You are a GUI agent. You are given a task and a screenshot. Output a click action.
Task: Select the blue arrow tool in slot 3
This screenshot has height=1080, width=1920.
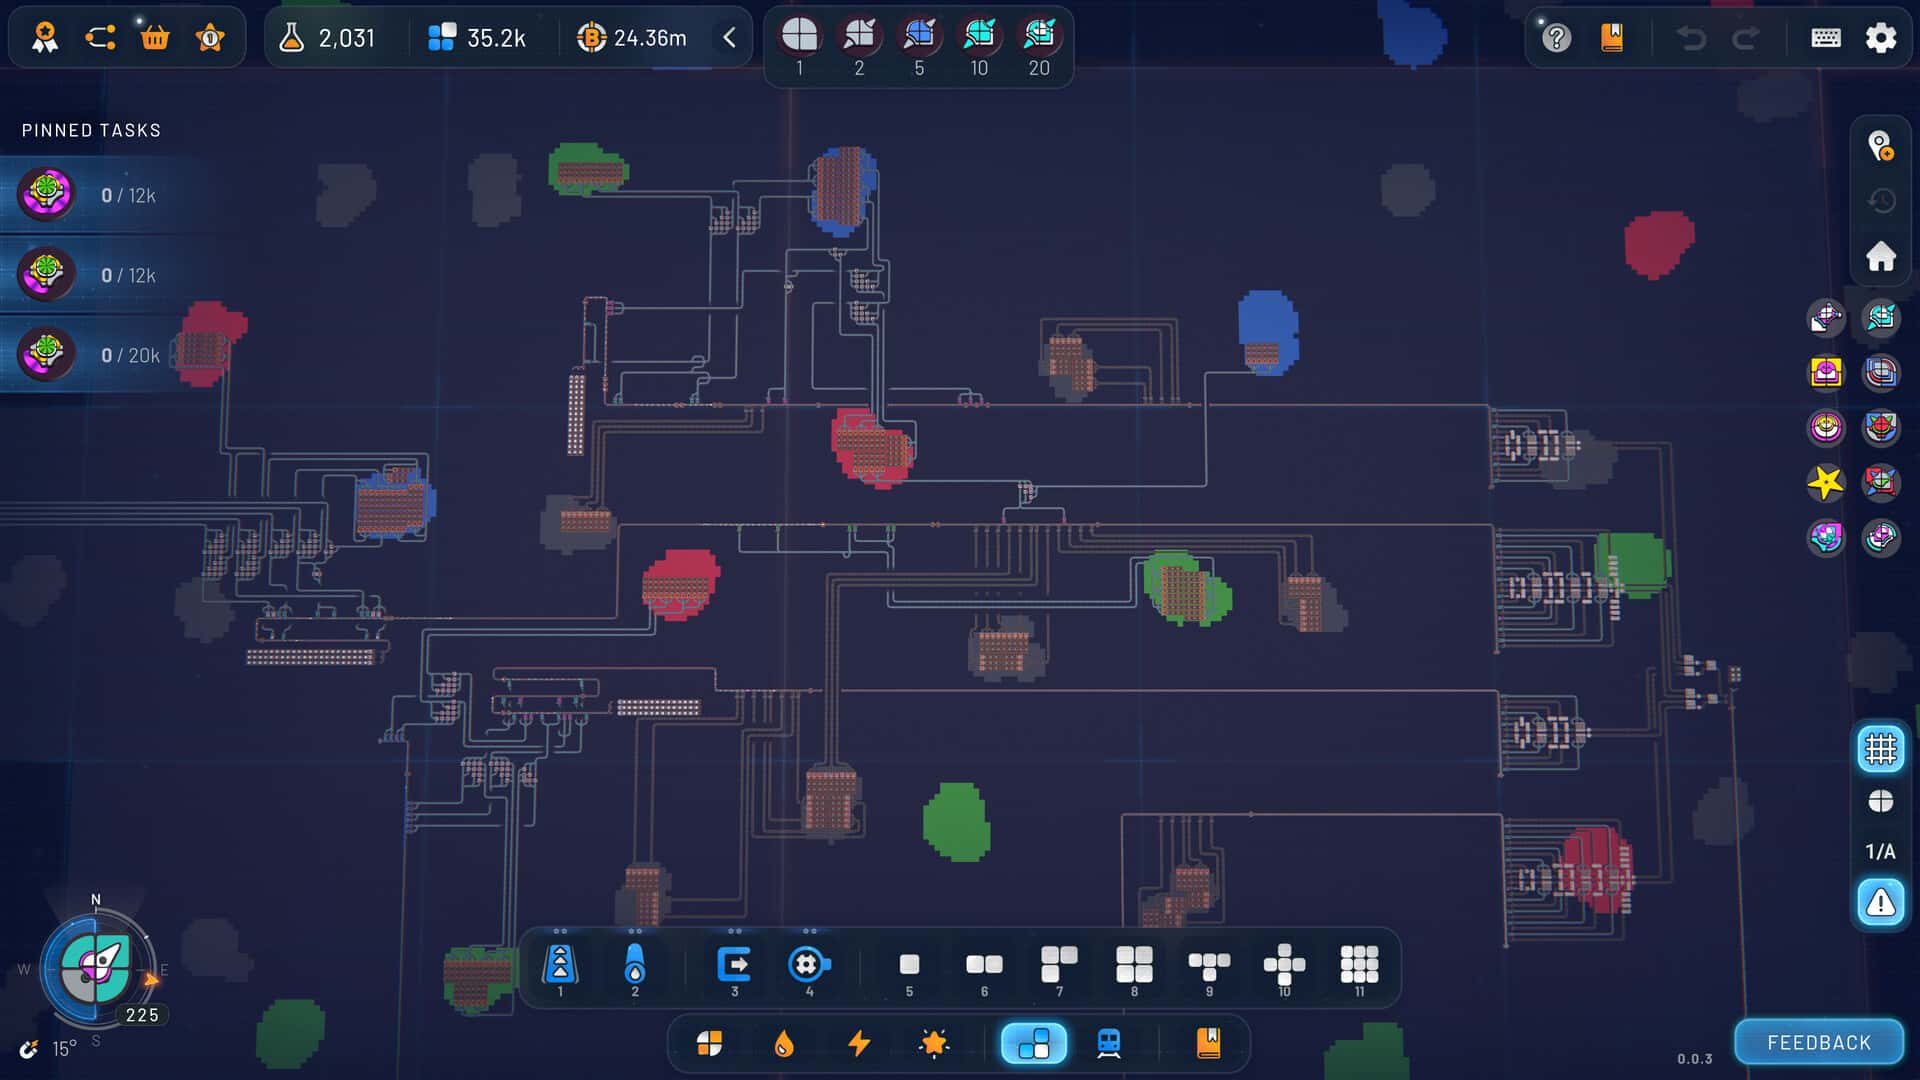[x=735, y=966]
